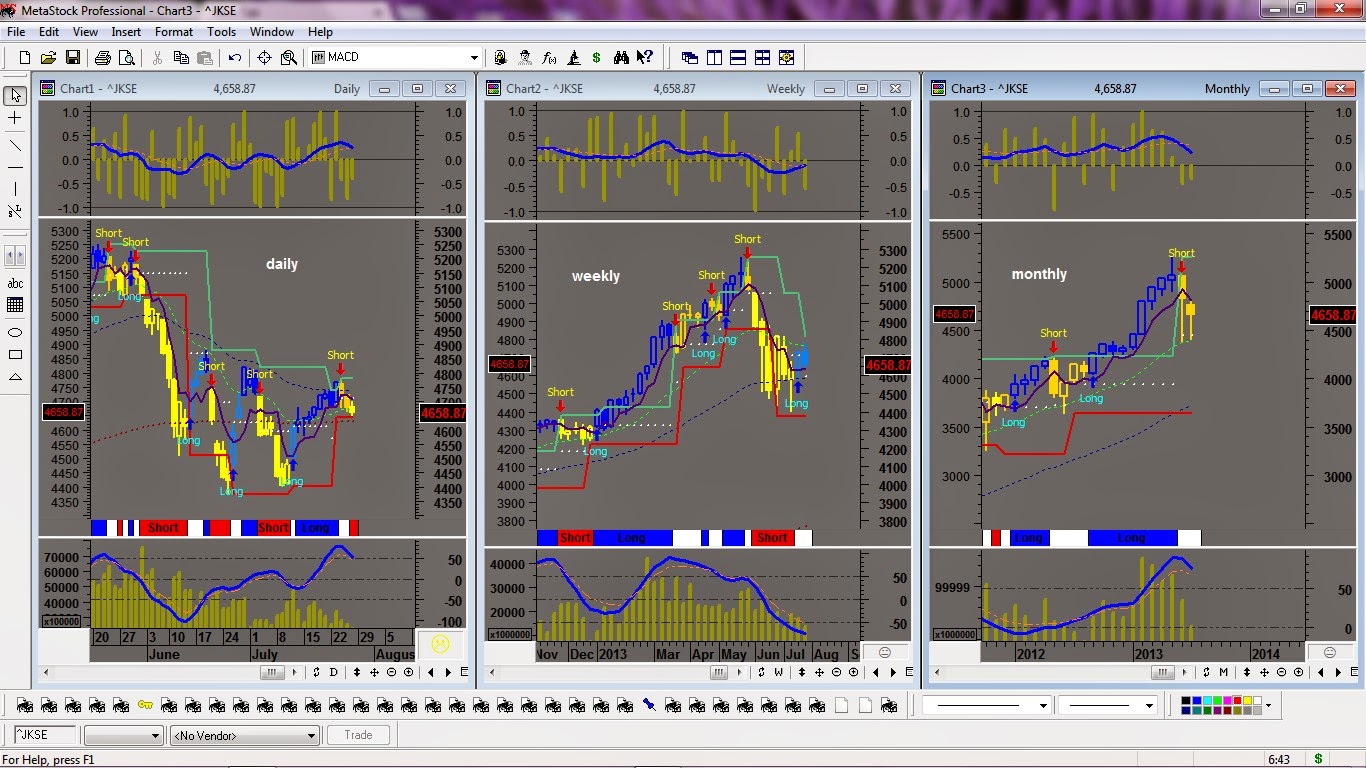The image size is (1366, 768).
Task: Select the rectangle drawing tool
Action: 15,354
